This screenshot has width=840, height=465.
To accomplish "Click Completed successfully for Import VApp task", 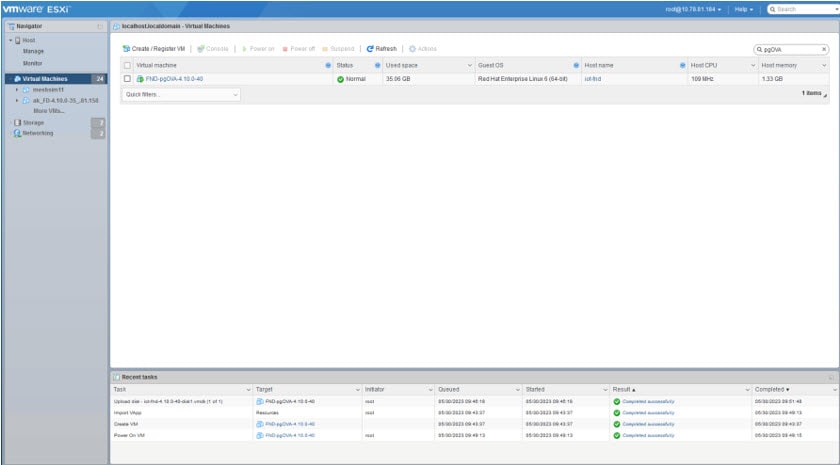I will click(648, 413).
